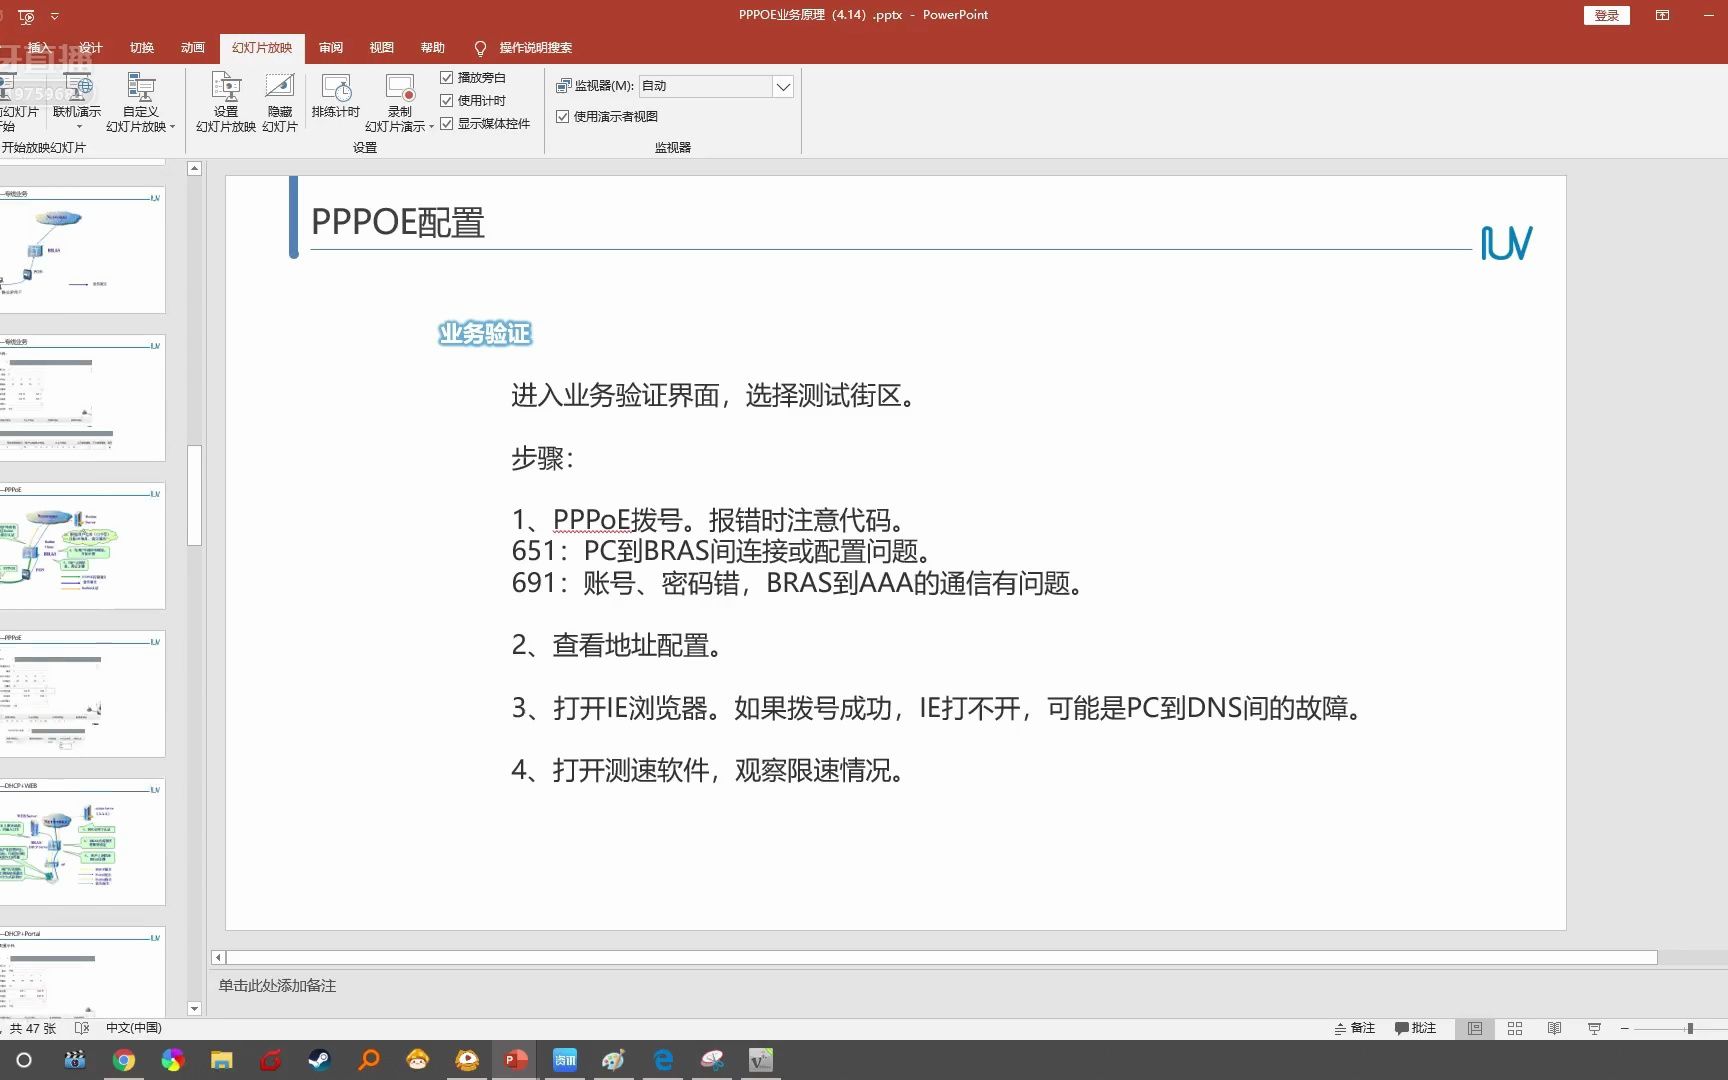The height and width of the screenshot is (1080, 1728).
Task: Open the colorful pinwheel app in taskbar
Action: point(173,1060)
